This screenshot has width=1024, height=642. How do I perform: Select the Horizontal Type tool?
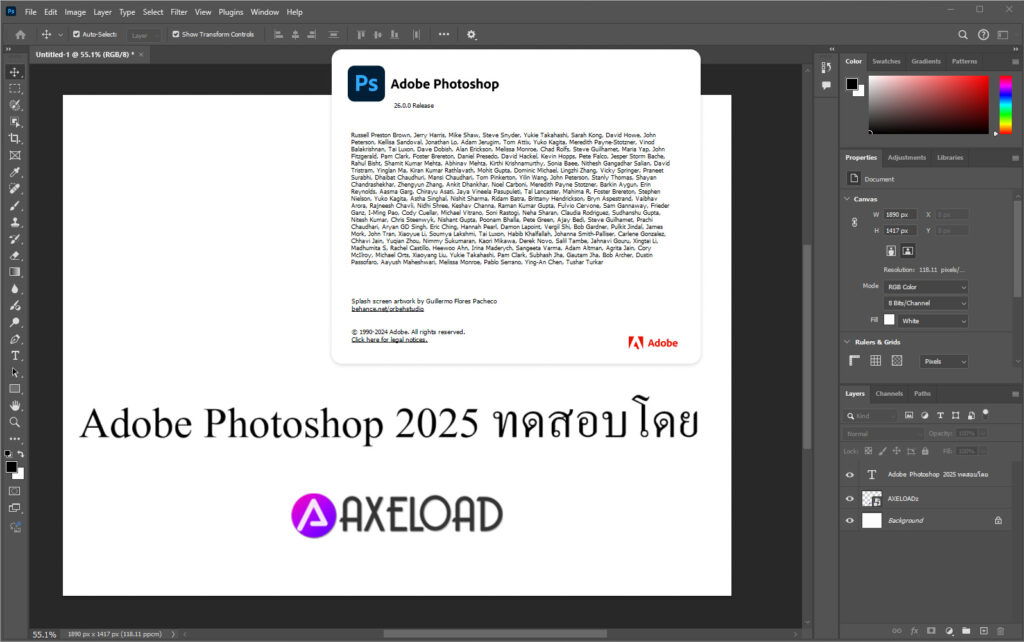point(14,356)
